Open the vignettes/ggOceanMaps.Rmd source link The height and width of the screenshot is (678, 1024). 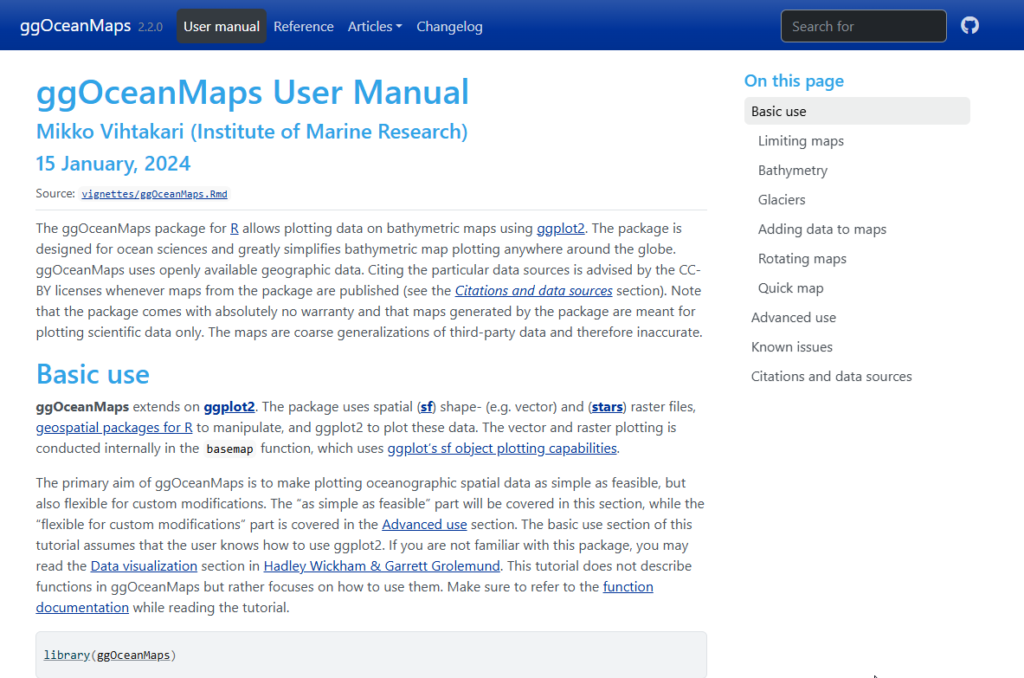[x=160, y=194]
